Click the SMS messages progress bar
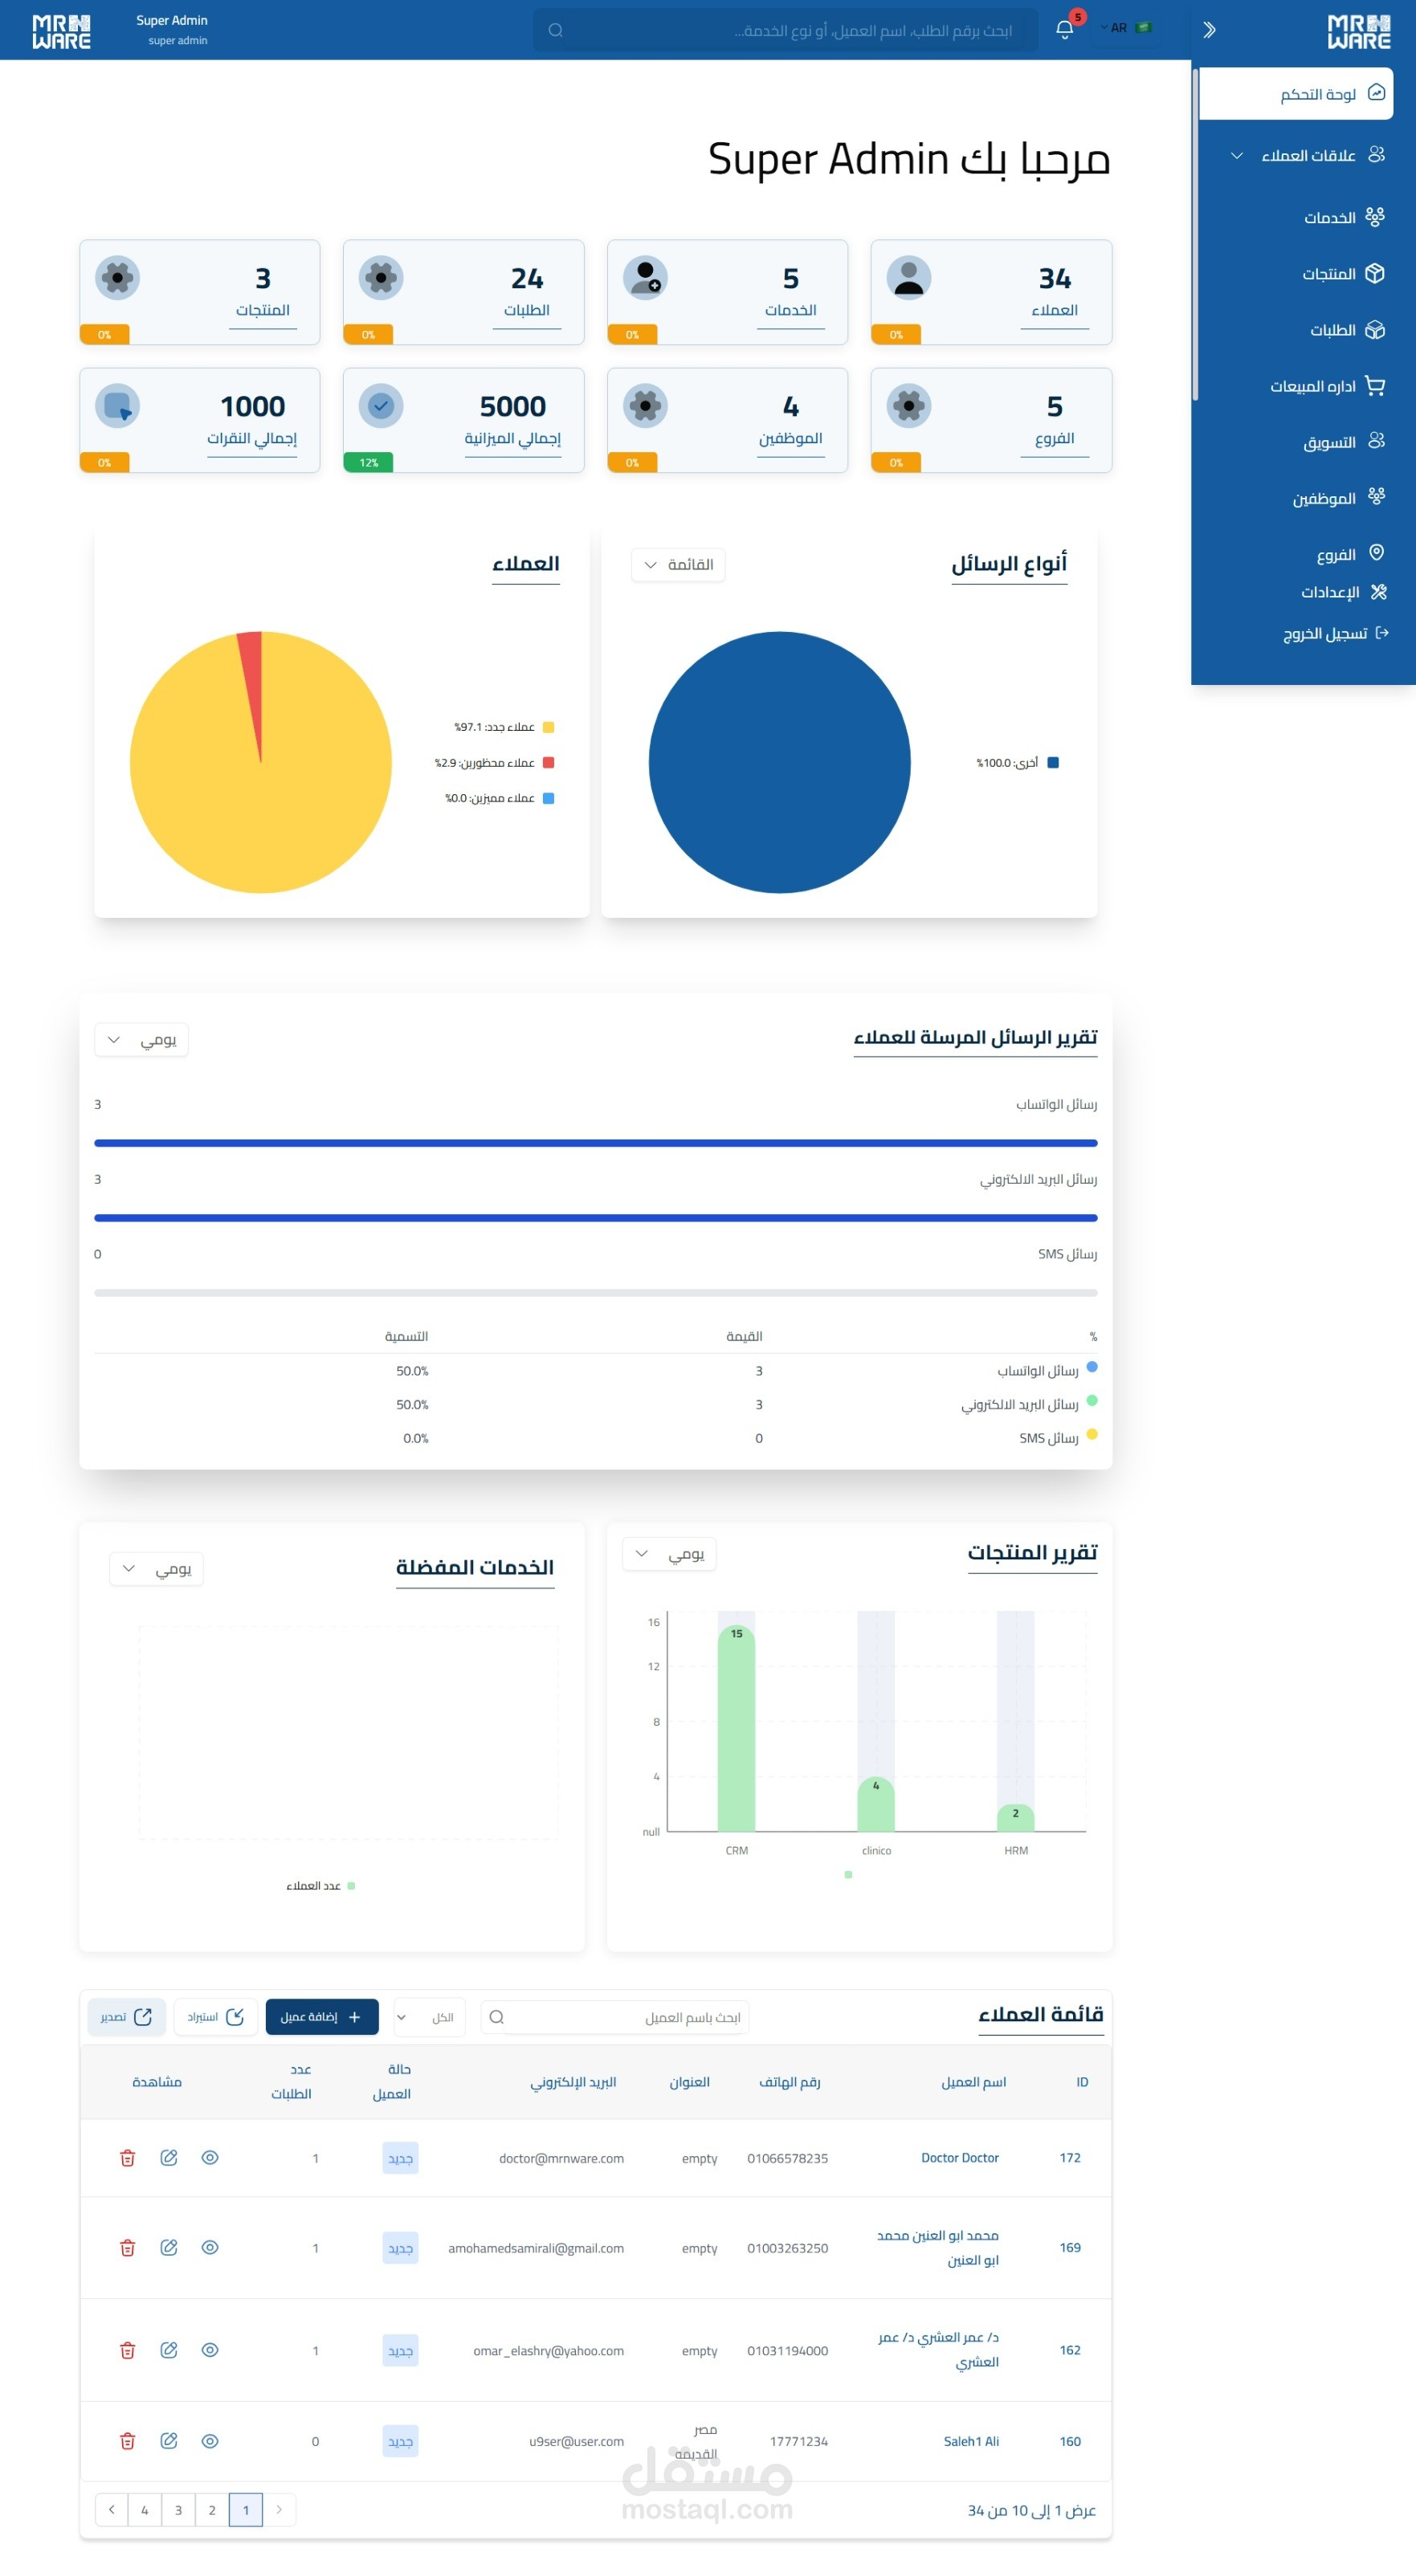Screen dimensions: 1416x2576 [596, 1293]
